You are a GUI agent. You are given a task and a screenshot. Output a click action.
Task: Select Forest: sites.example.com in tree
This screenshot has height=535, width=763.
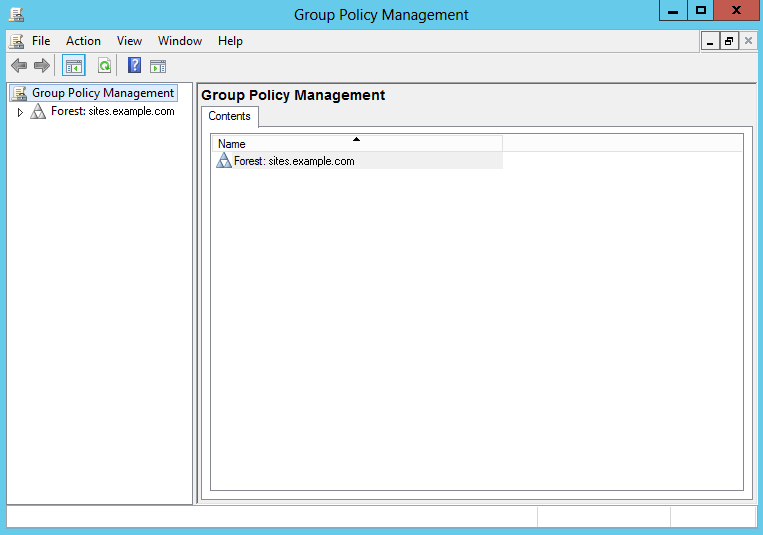(x=112, y=111)
